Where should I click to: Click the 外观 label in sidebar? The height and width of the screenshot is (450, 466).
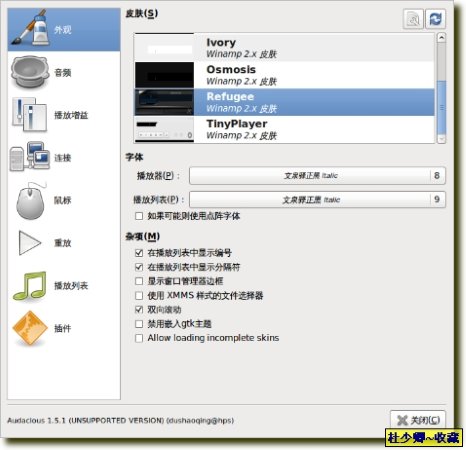[63, 30]
